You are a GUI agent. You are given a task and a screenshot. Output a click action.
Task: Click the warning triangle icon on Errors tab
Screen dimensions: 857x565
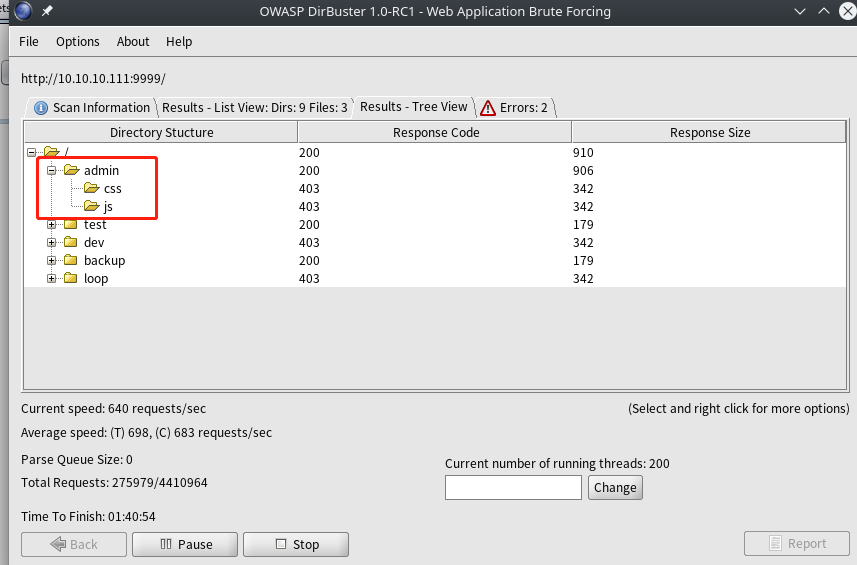pyautogui.click(x=488, y=108)
